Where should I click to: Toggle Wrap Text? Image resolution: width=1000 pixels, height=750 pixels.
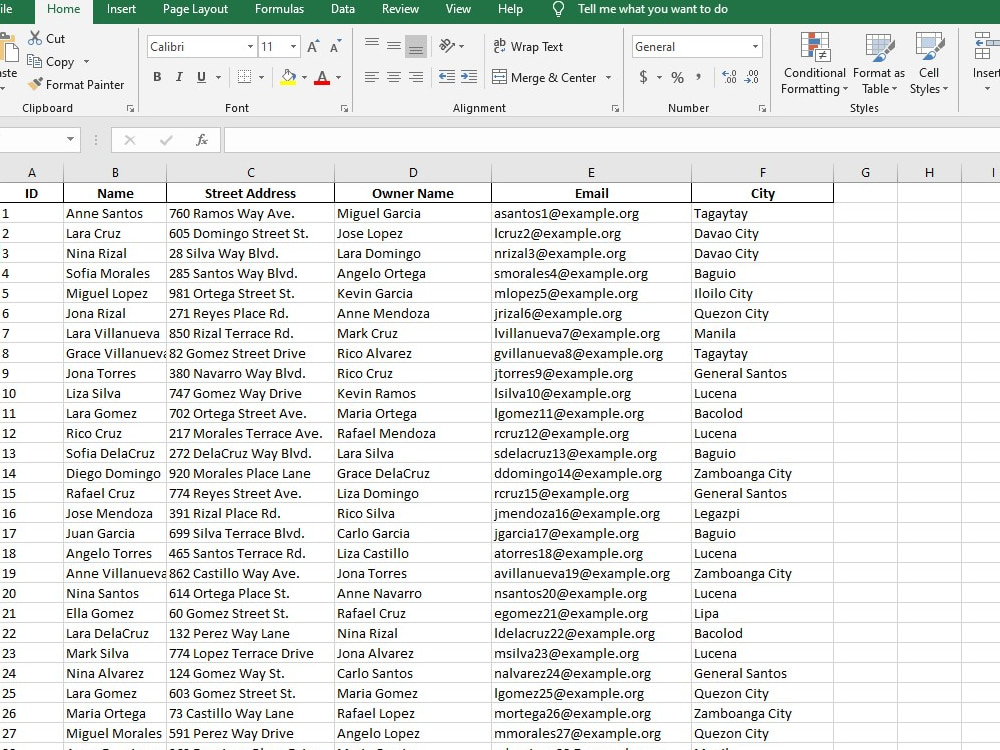point(528,47)
